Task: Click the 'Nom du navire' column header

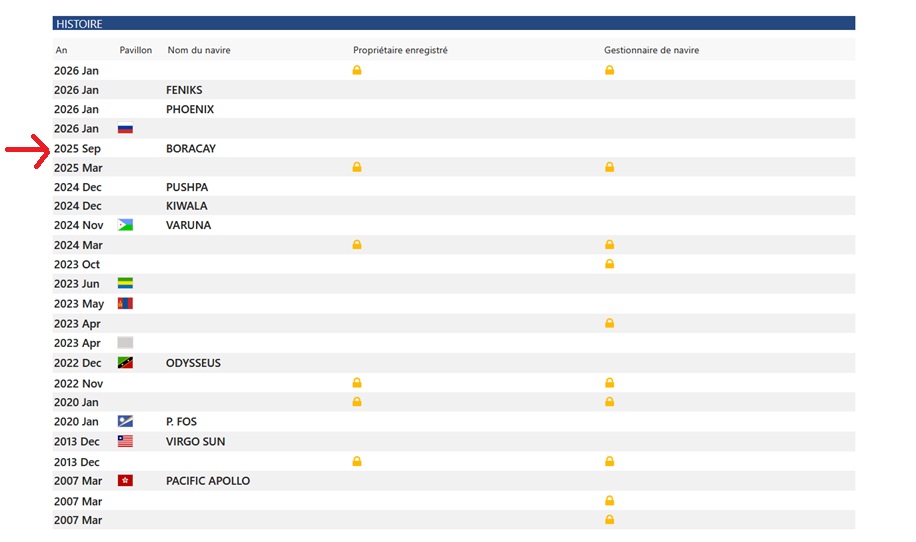Action: pos(199,50)
